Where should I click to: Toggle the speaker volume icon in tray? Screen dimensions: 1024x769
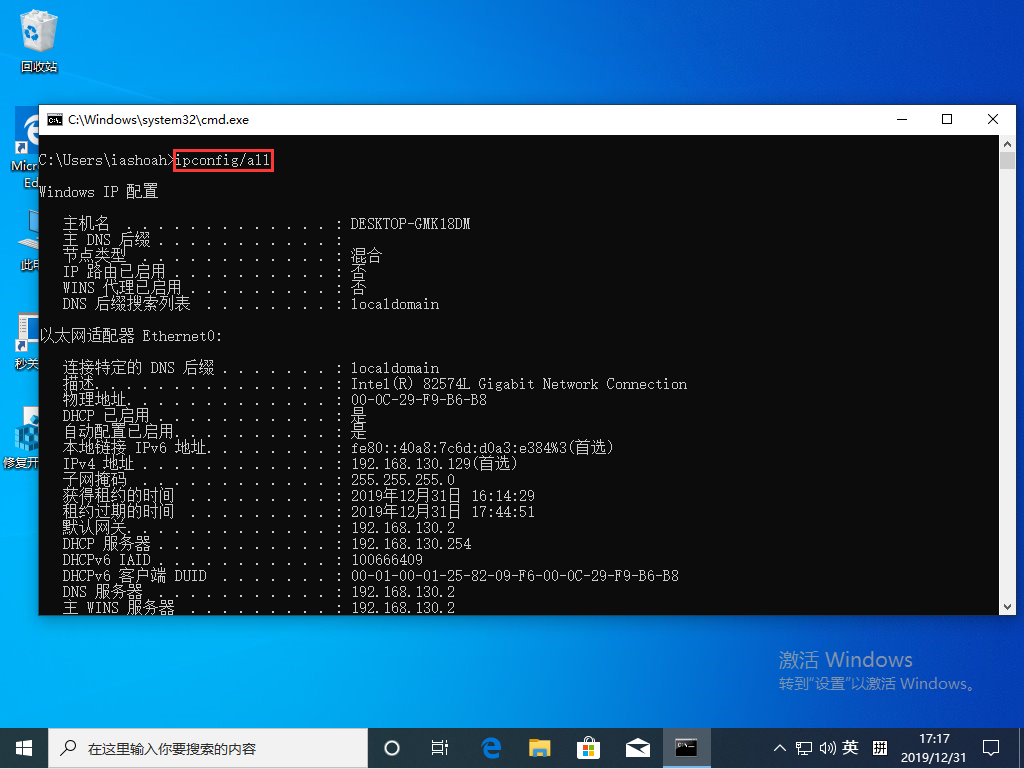point(826,748)
